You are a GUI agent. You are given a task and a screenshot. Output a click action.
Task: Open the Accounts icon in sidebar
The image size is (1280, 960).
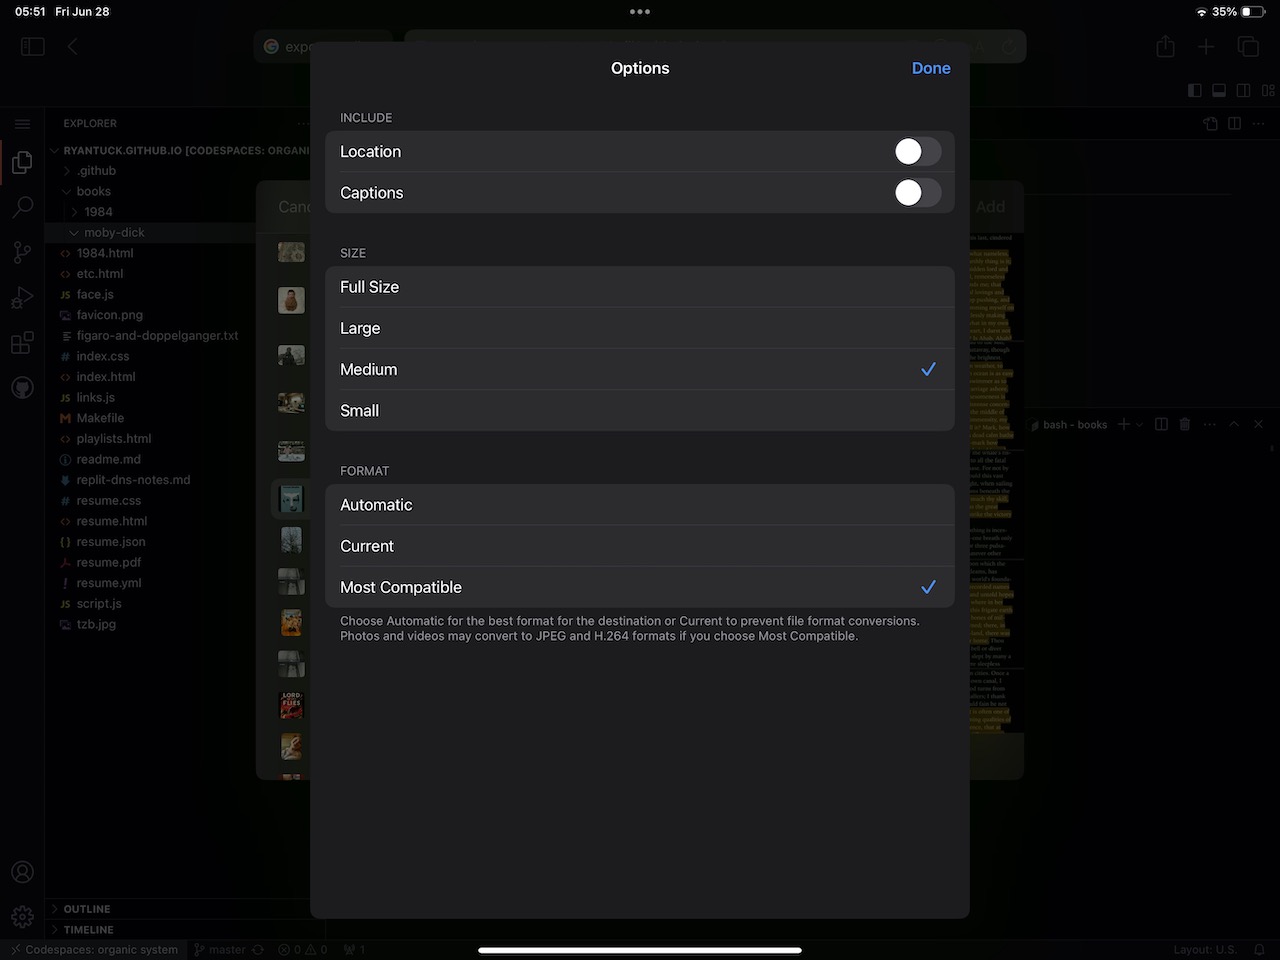(x=22, y=872)
